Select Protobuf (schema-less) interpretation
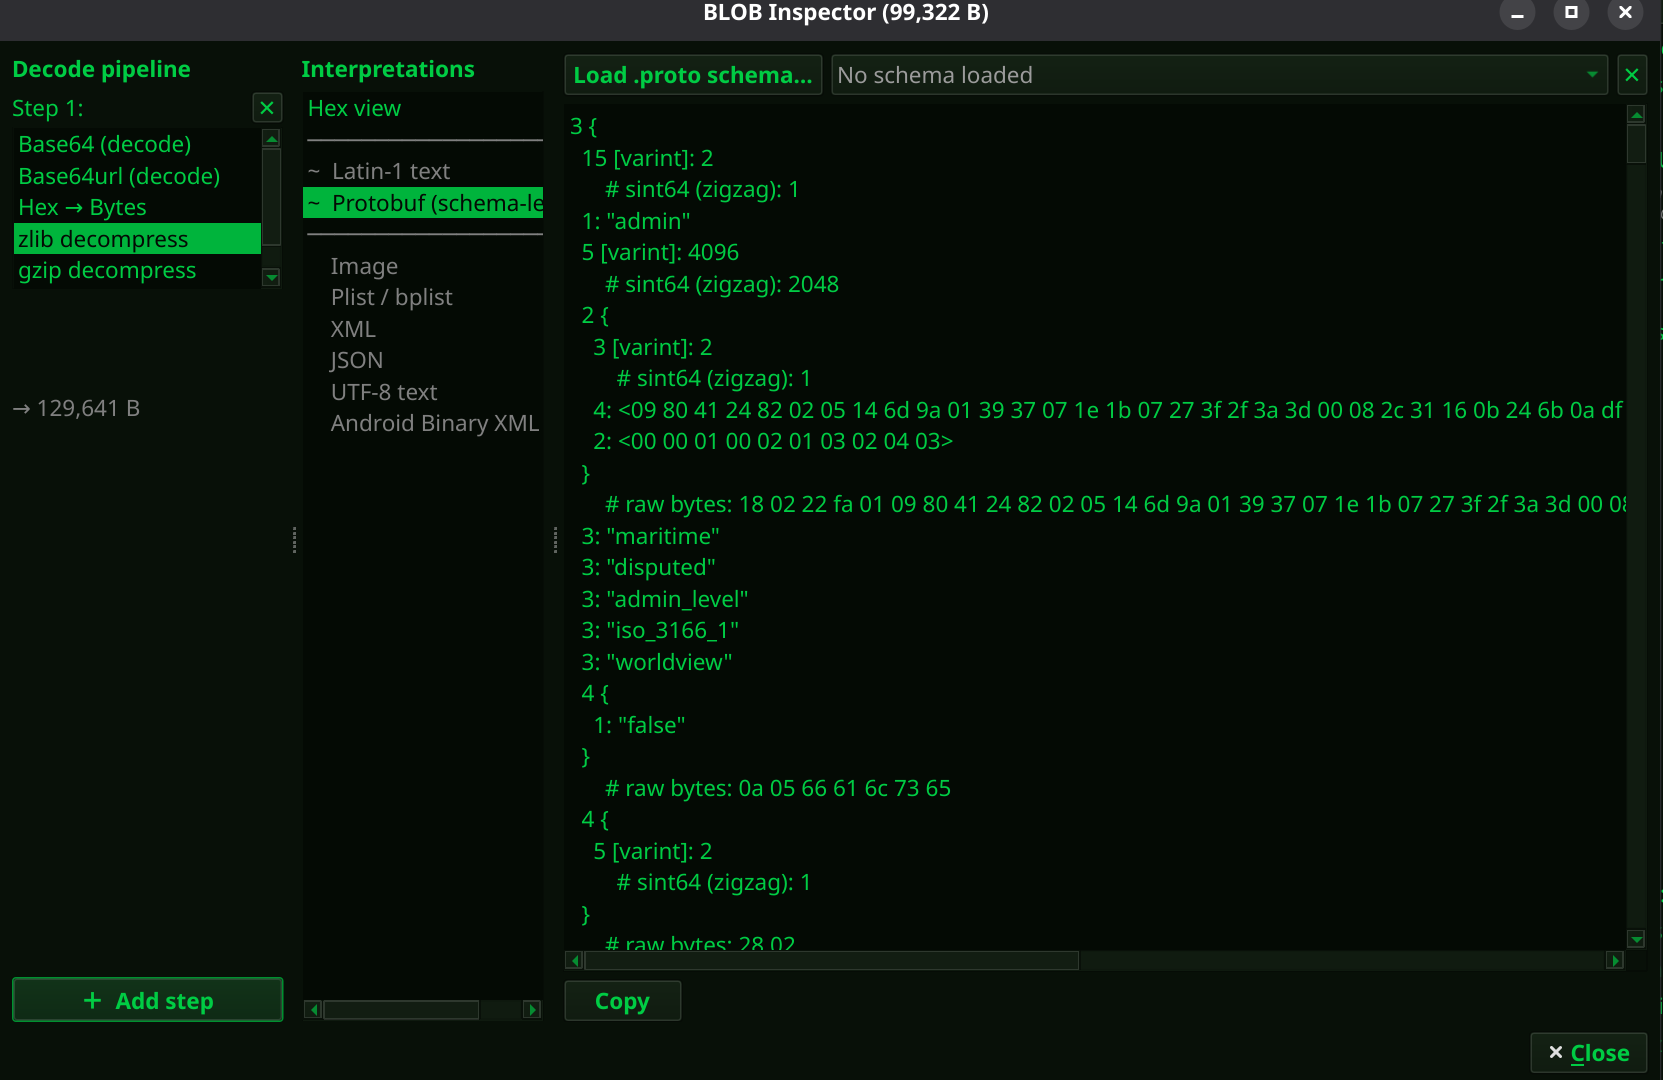 [423, 203]
